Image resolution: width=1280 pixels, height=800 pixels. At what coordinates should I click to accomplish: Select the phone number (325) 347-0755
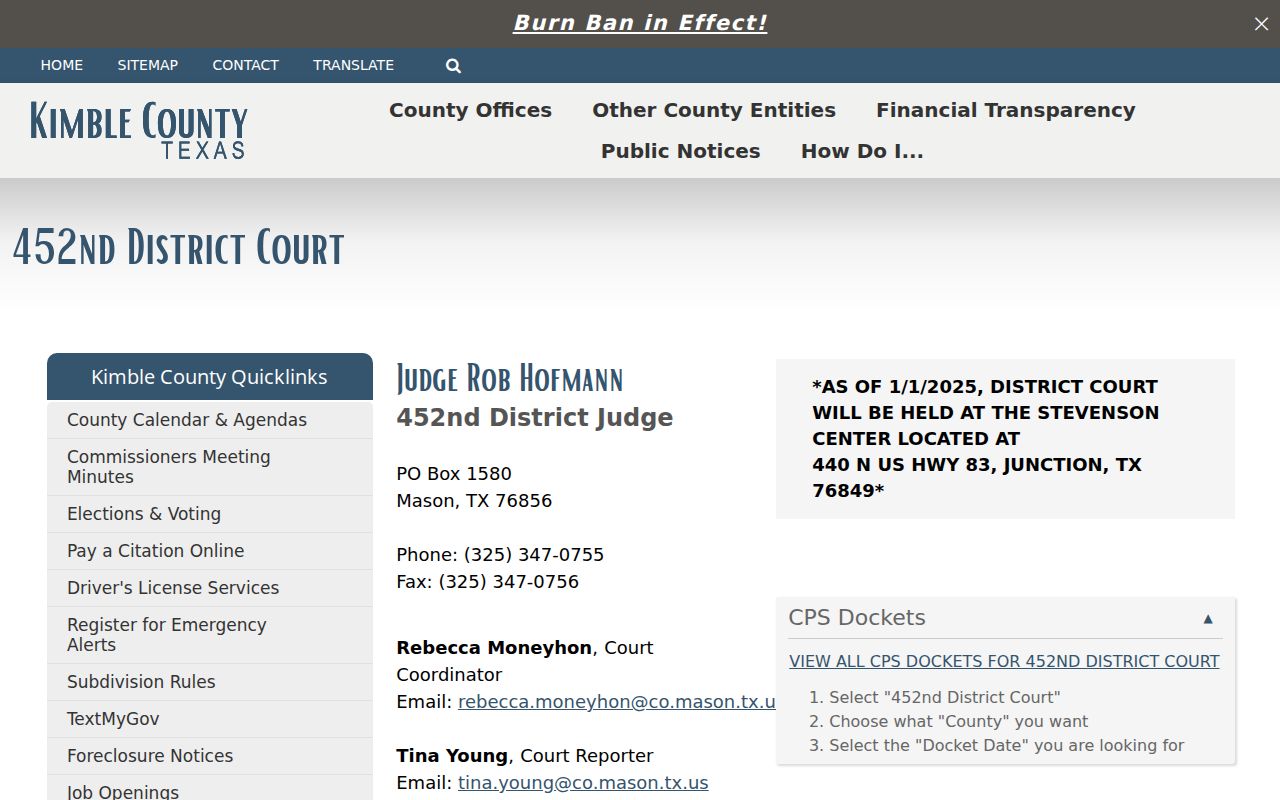[534, 555]
